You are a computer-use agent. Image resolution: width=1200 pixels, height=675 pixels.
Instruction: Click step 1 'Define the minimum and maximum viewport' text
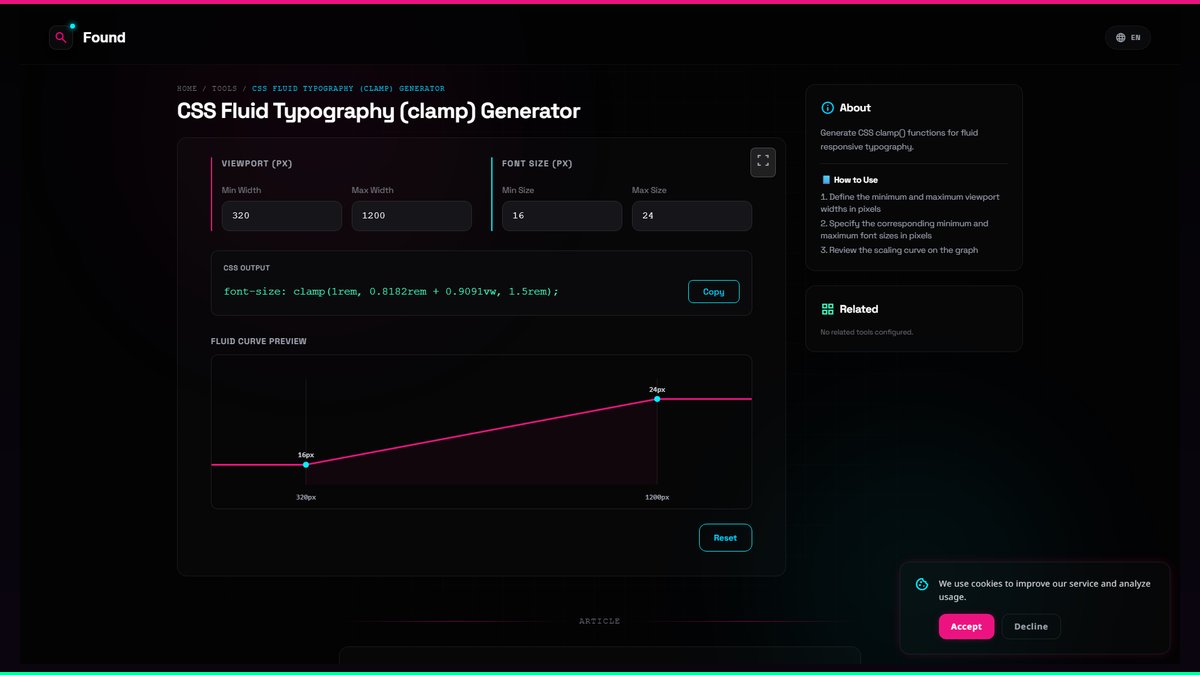(910, 203)
